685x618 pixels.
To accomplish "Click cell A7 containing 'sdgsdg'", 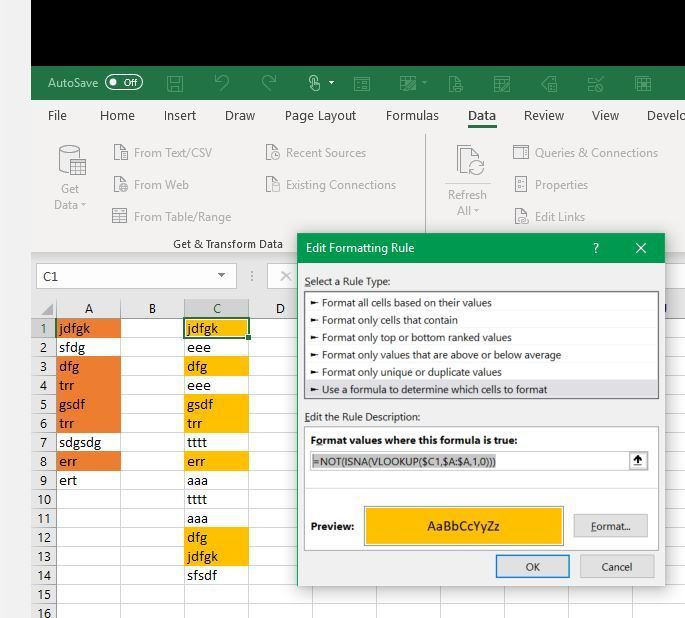I will pos(89,442).
